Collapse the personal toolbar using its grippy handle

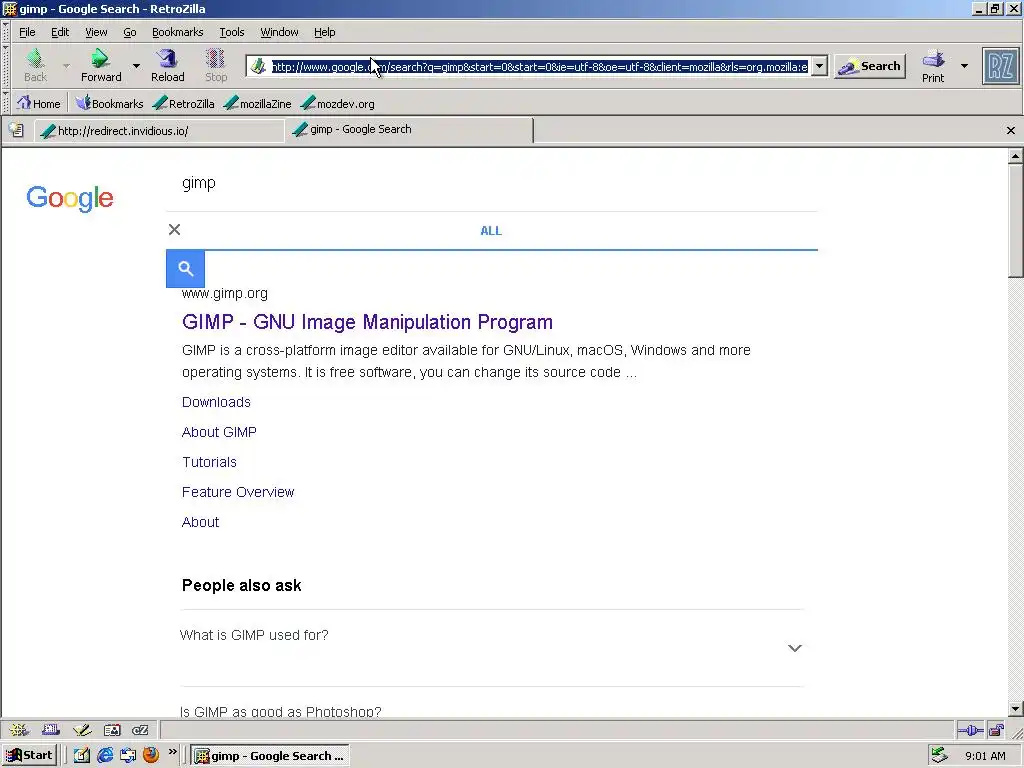[6, 103]
